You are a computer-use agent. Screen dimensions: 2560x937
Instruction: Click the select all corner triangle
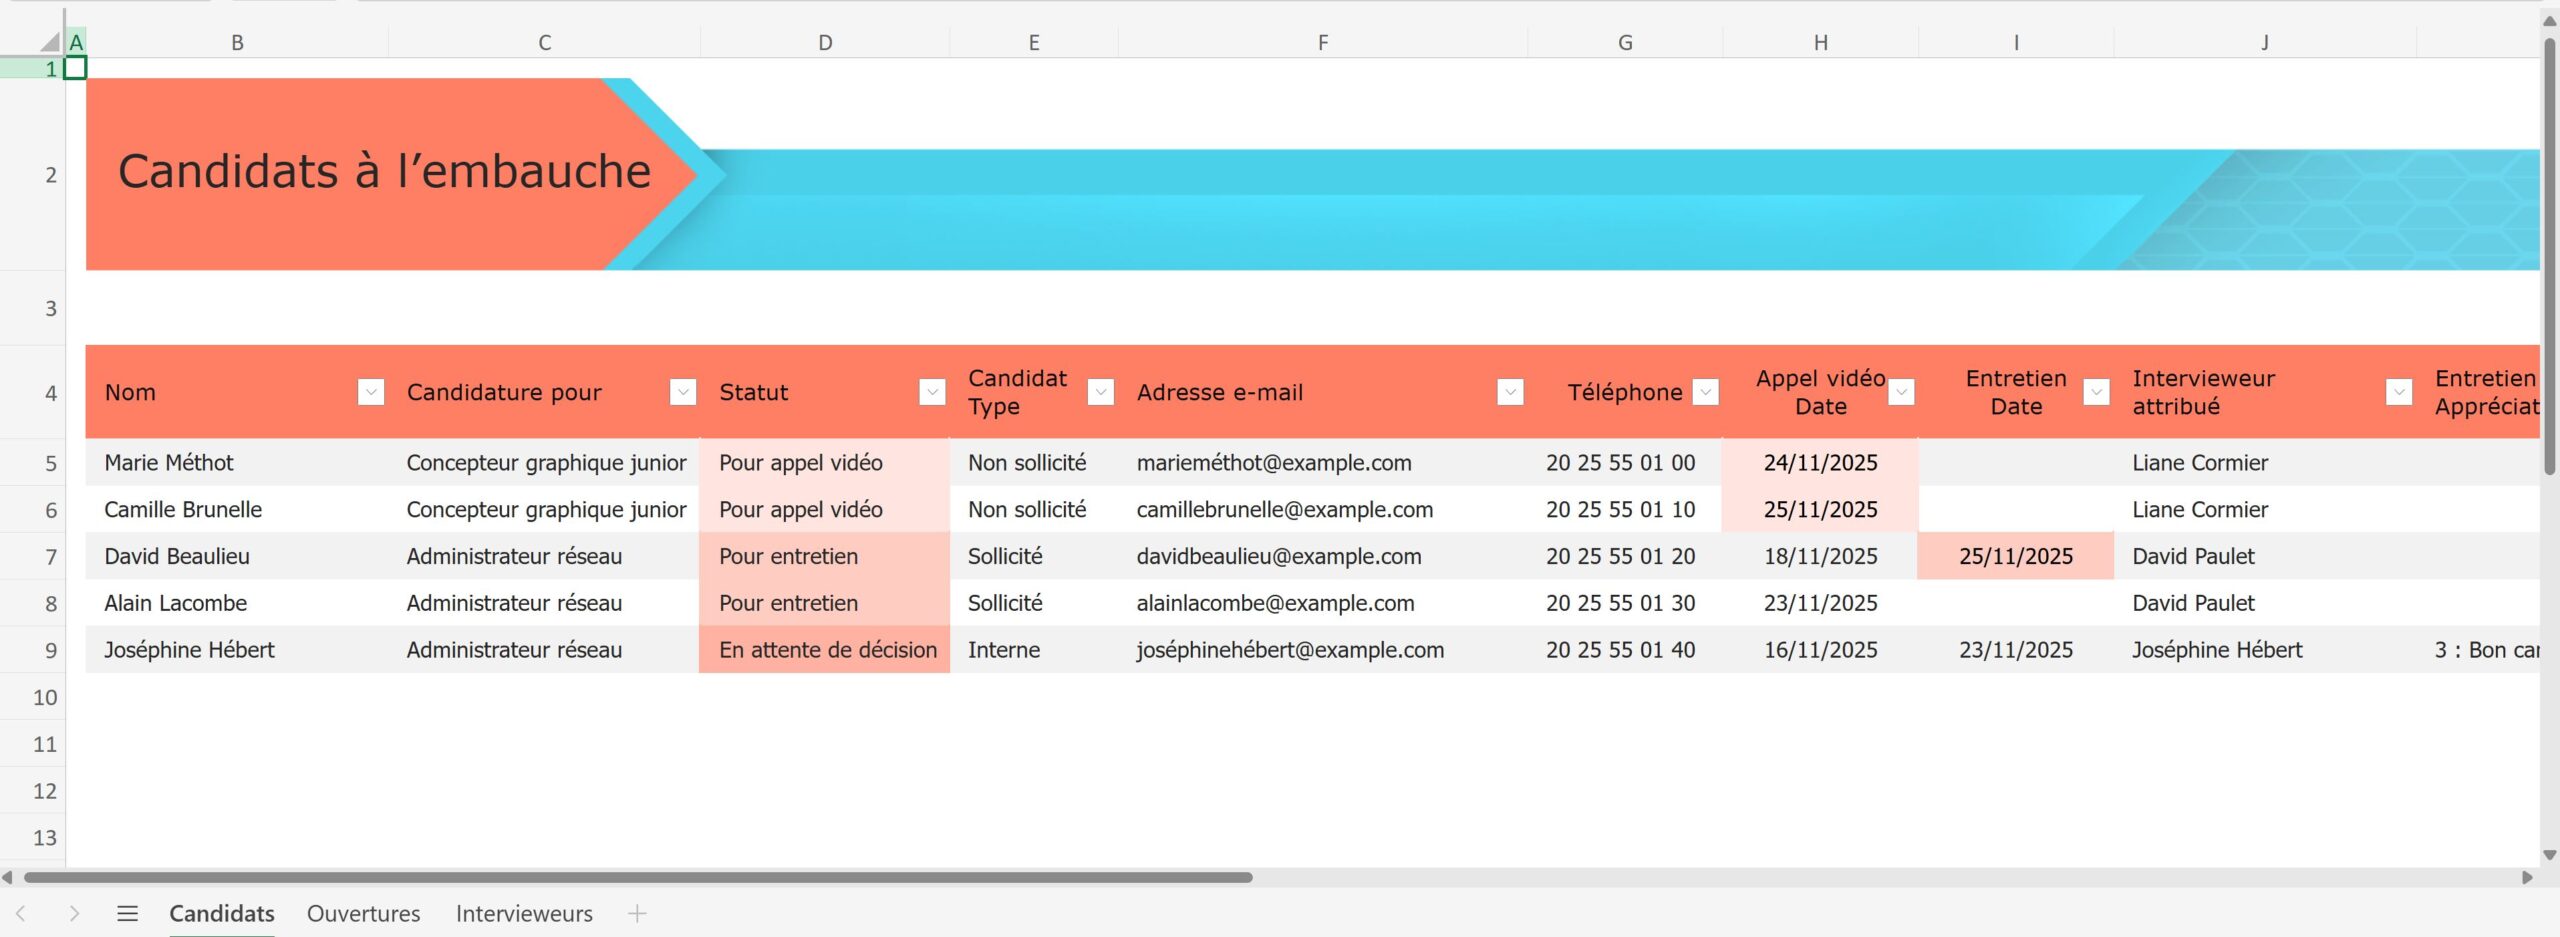[49, 41]
